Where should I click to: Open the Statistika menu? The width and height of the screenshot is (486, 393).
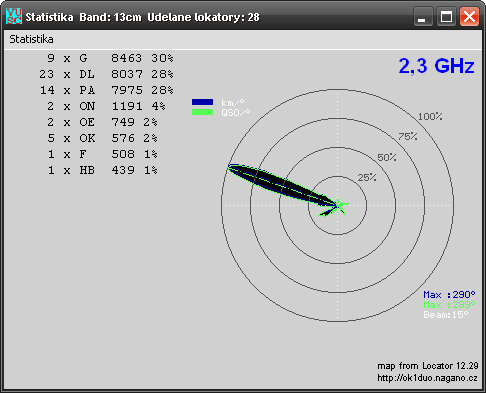point(31,39)
